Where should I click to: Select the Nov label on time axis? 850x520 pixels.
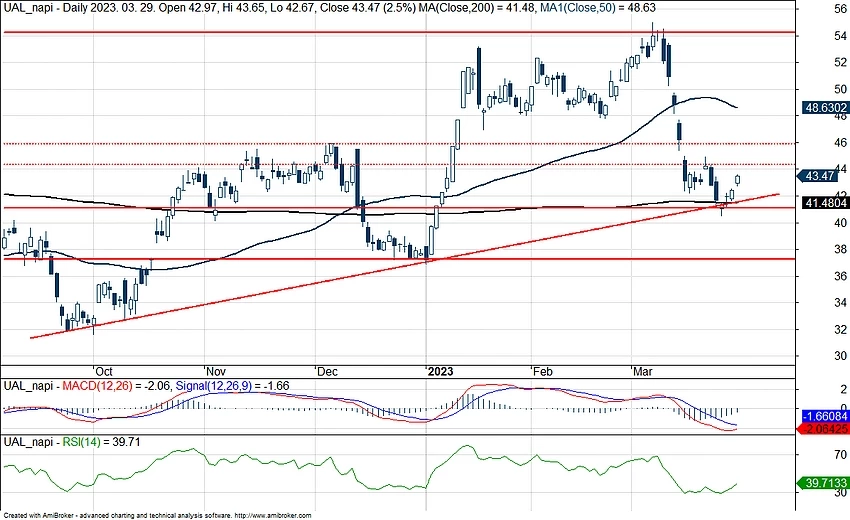[x=215, y=371]
